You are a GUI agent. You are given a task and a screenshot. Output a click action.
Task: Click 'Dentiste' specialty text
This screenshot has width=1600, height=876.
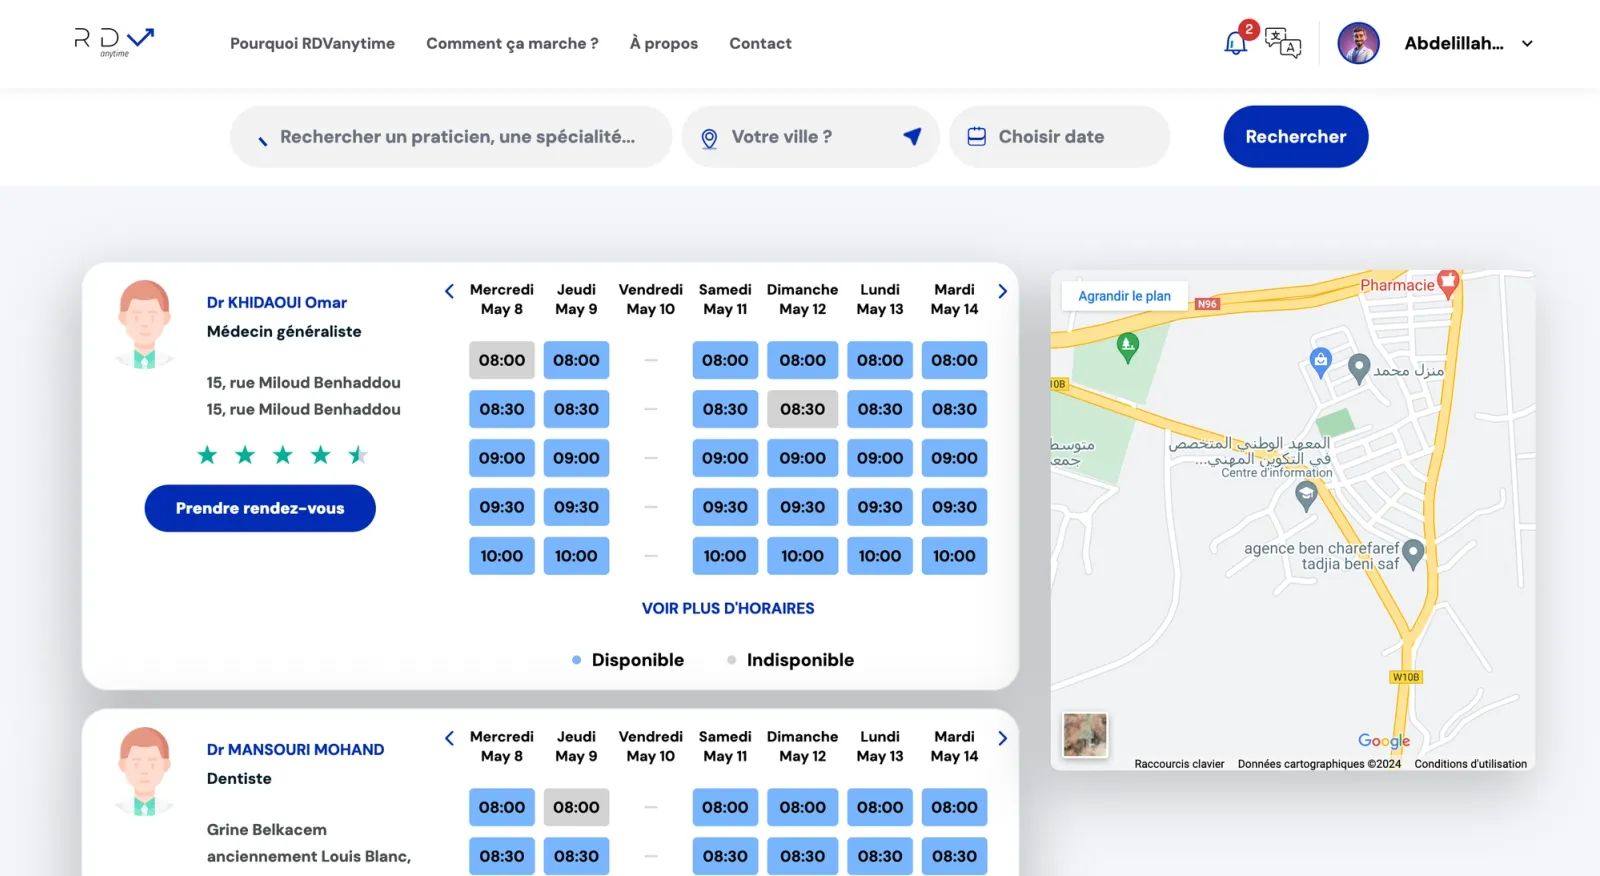coord(239,779)
